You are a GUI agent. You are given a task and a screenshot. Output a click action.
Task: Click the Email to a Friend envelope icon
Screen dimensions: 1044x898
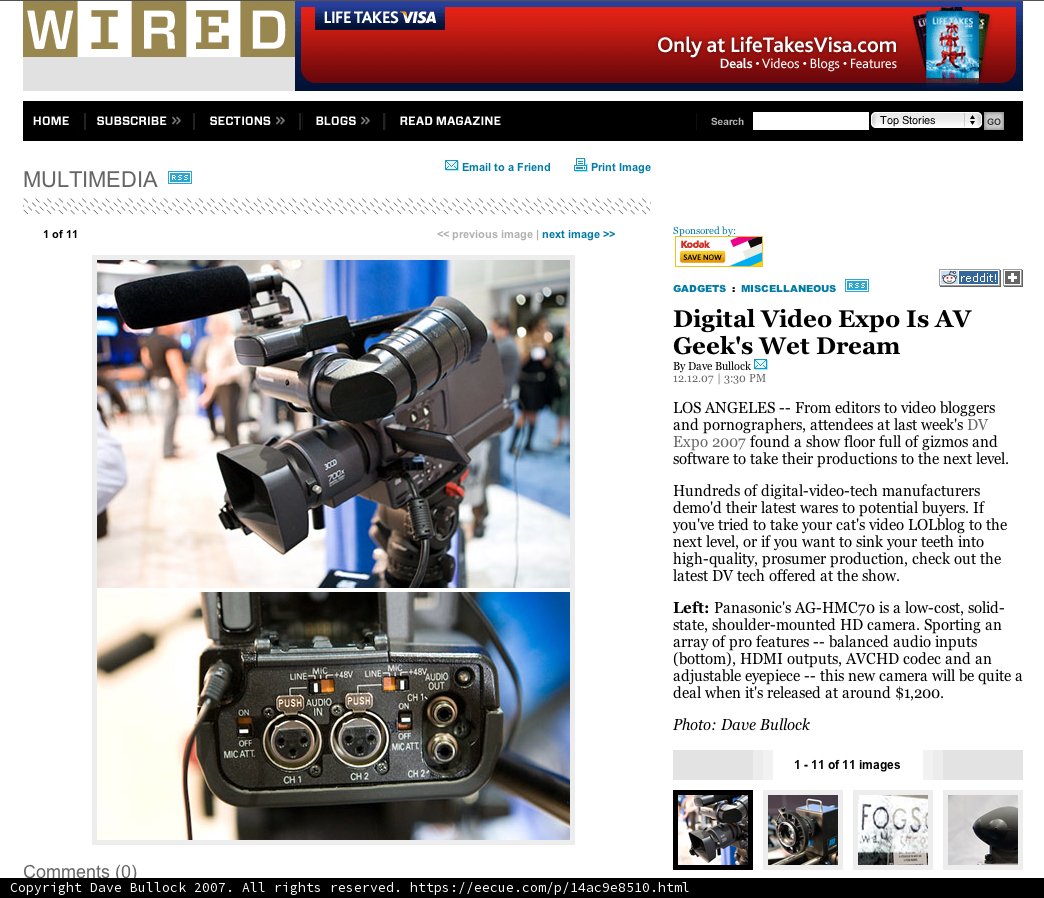[x=451, y=165]
